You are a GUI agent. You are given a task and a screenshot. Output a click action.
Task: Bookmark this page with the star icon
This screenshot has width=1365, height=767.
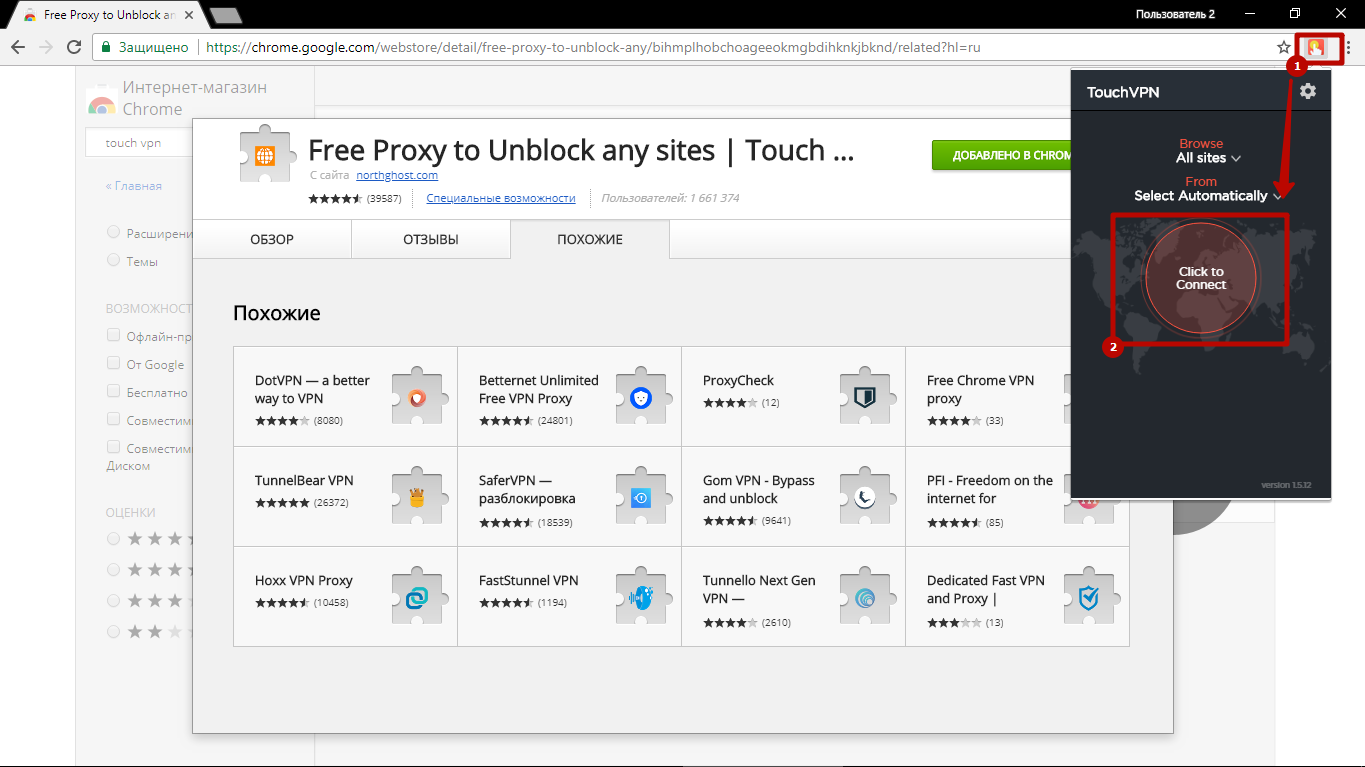(1284, 47)
